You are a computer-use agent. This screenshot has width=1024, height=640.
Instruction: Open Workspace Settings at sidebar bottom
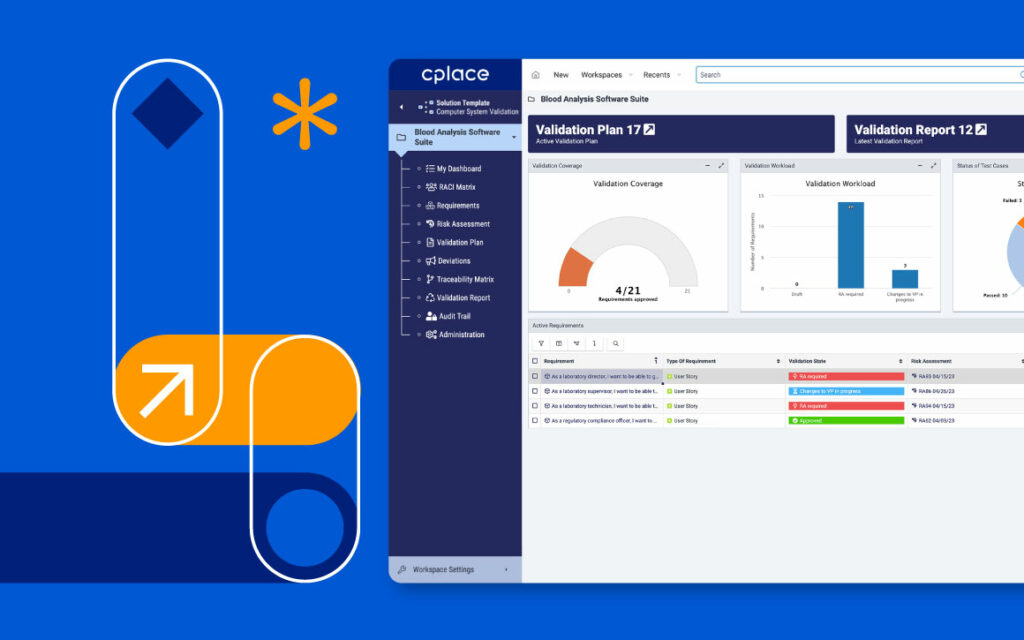point(443,569)
